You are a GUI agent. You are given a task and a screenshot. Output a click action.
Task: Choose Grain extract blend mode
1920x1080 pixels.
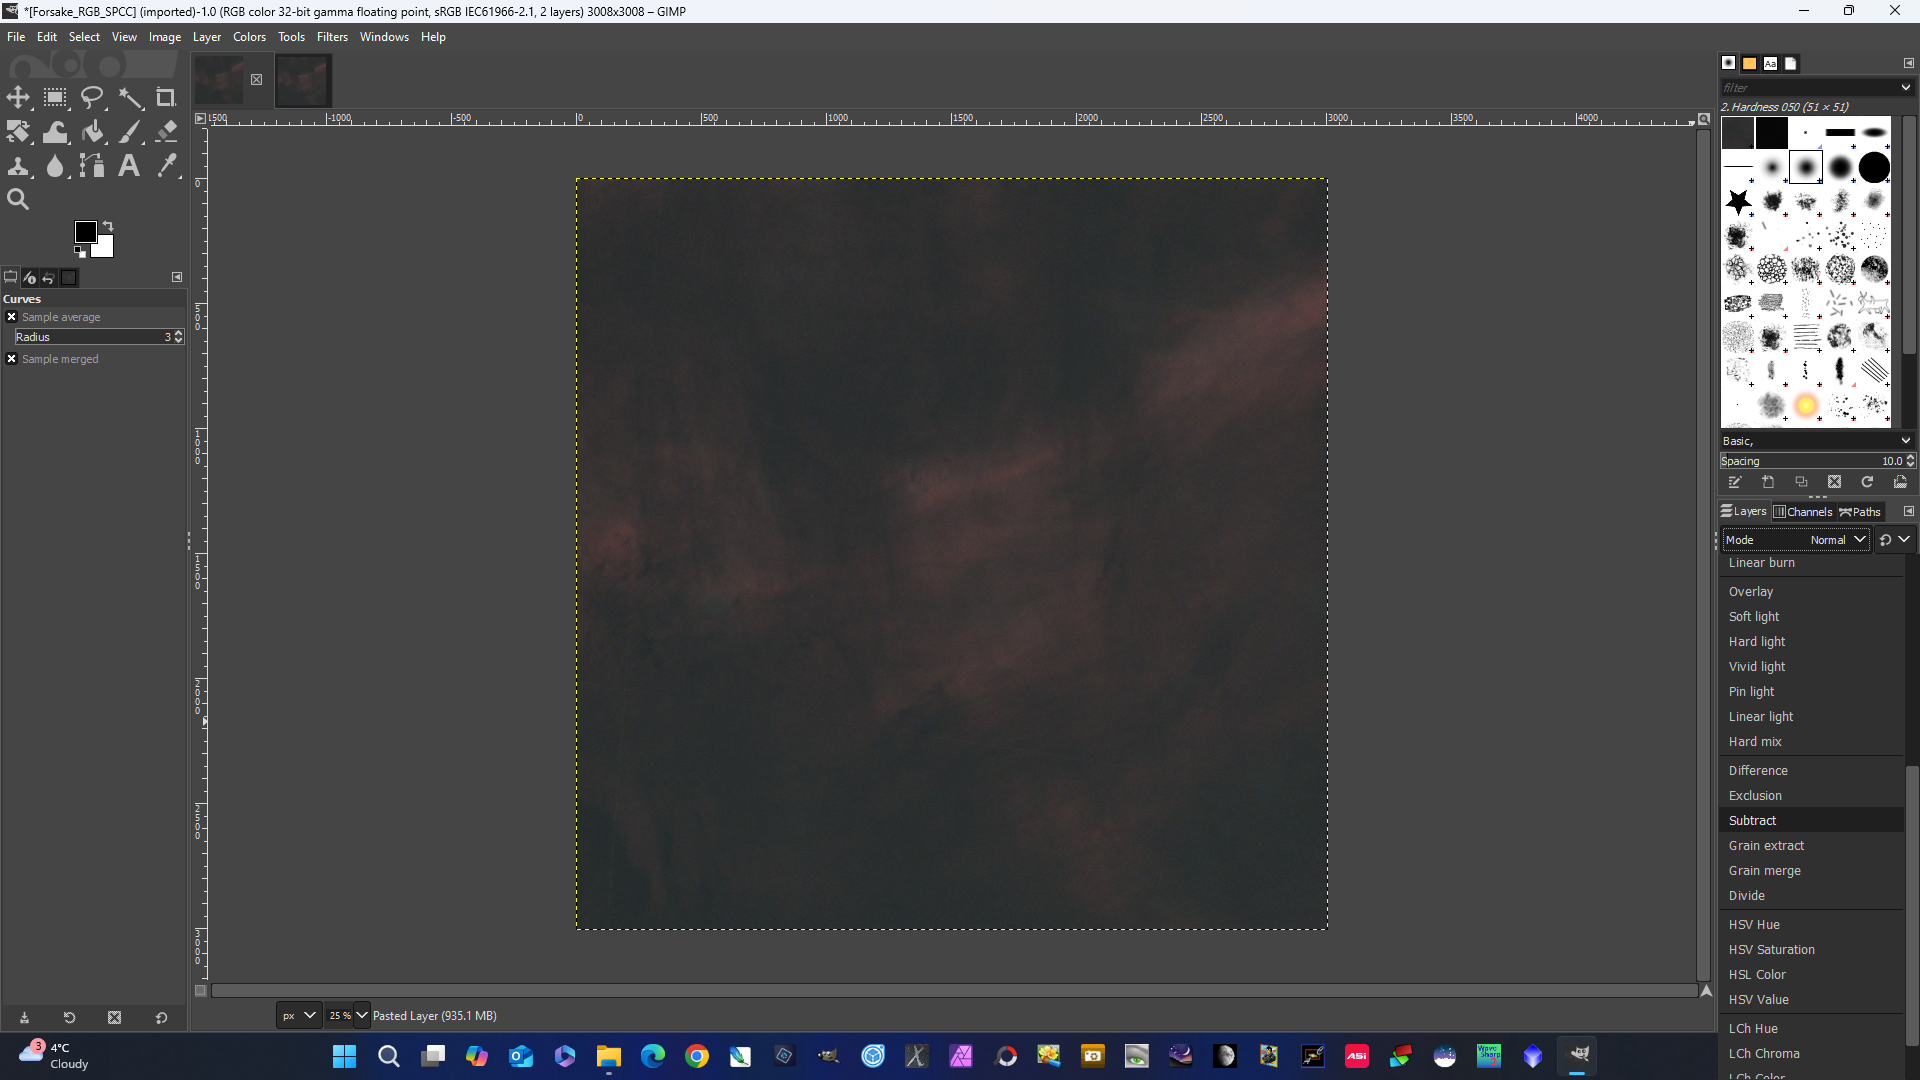coord(1766,846)
